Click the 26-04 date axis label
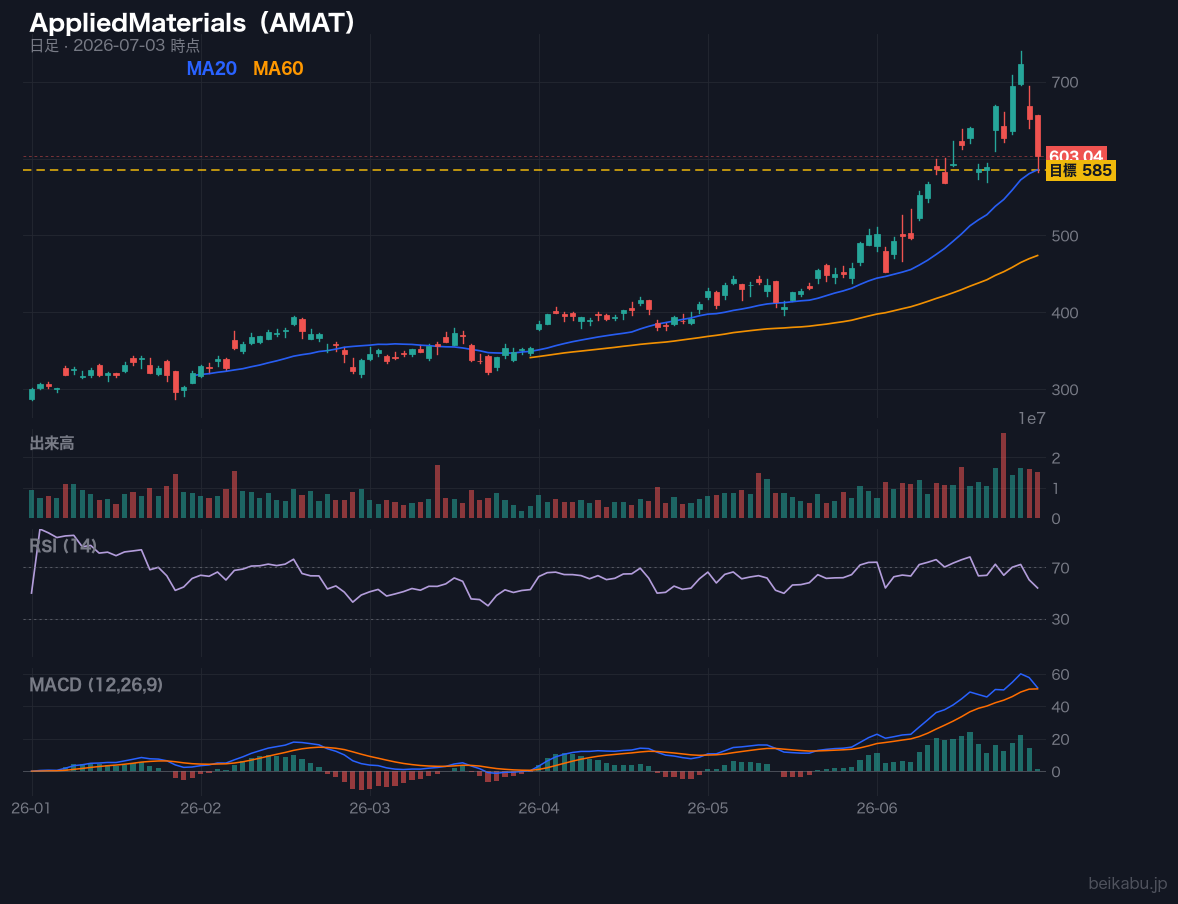The image size is (1178, 904). pyautogui.click(x=539, y=808)
